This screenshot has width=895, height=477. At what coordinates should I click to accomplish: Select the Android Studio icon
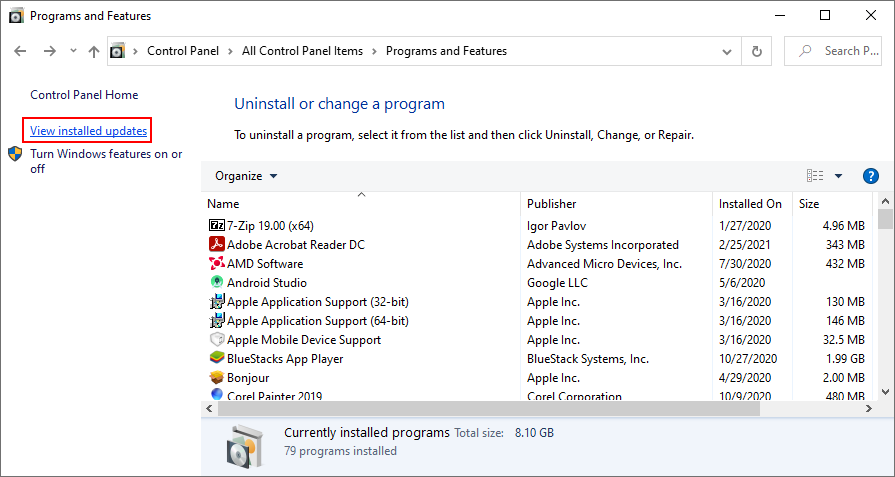pos(216,283)
